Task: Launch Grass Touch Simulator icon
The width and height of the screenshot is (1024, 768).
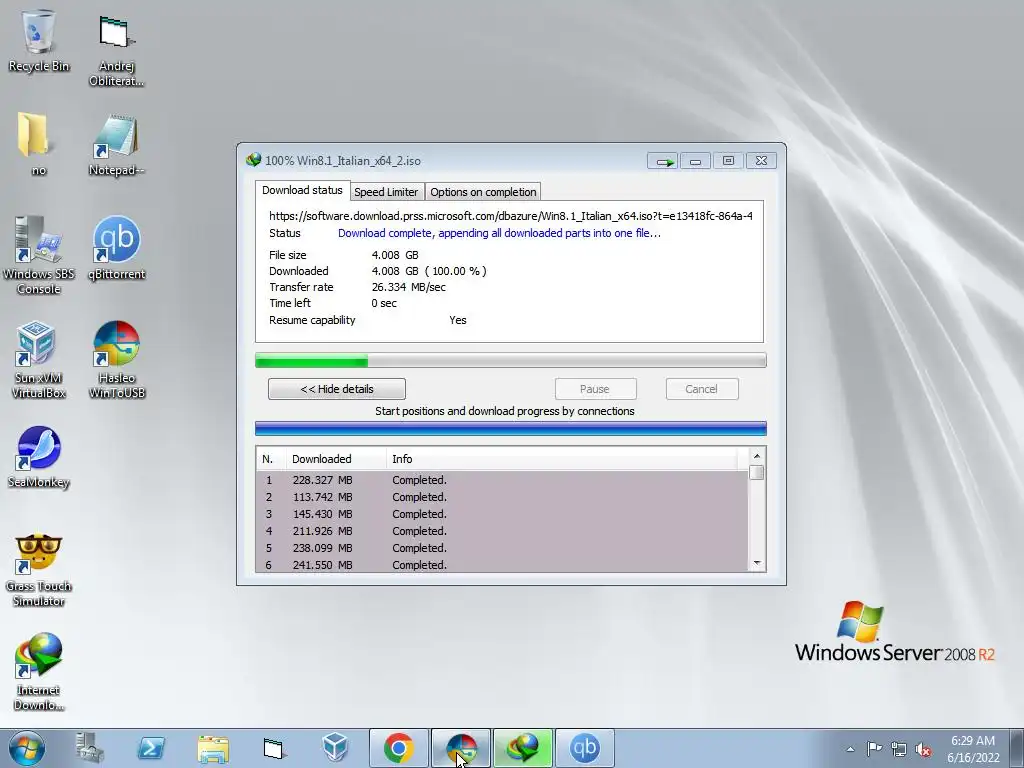Action: click(x=39, y=569)
